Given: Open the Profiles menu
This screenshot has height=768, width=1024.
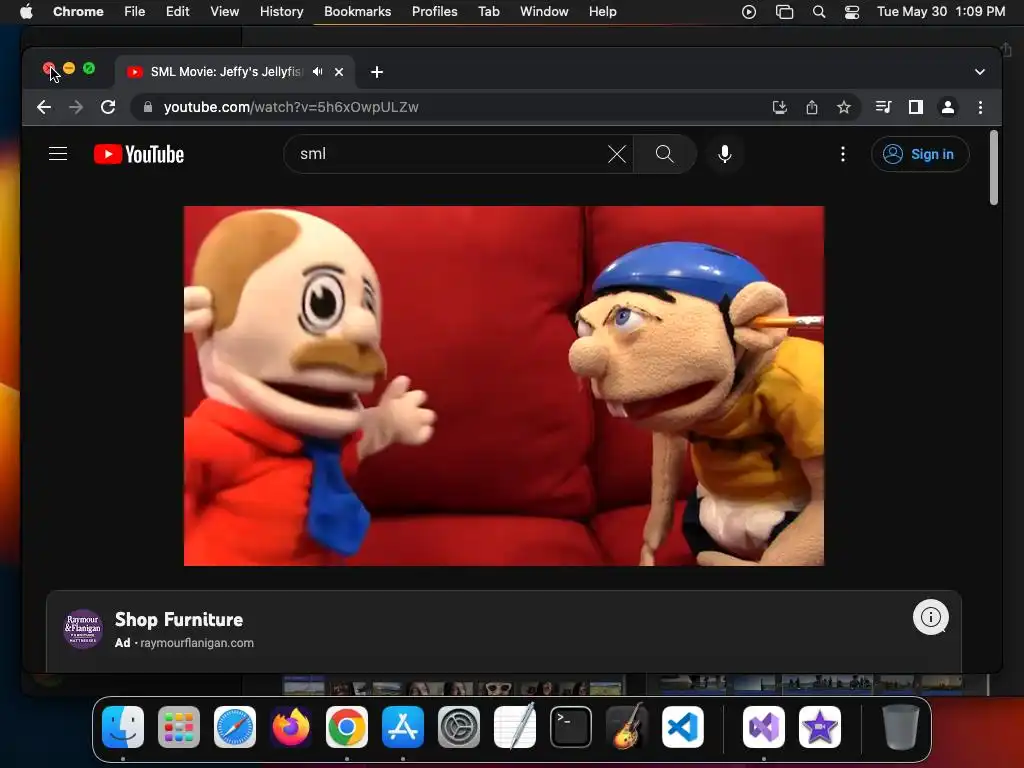Looking at the screenshot, I should (434, 12).
